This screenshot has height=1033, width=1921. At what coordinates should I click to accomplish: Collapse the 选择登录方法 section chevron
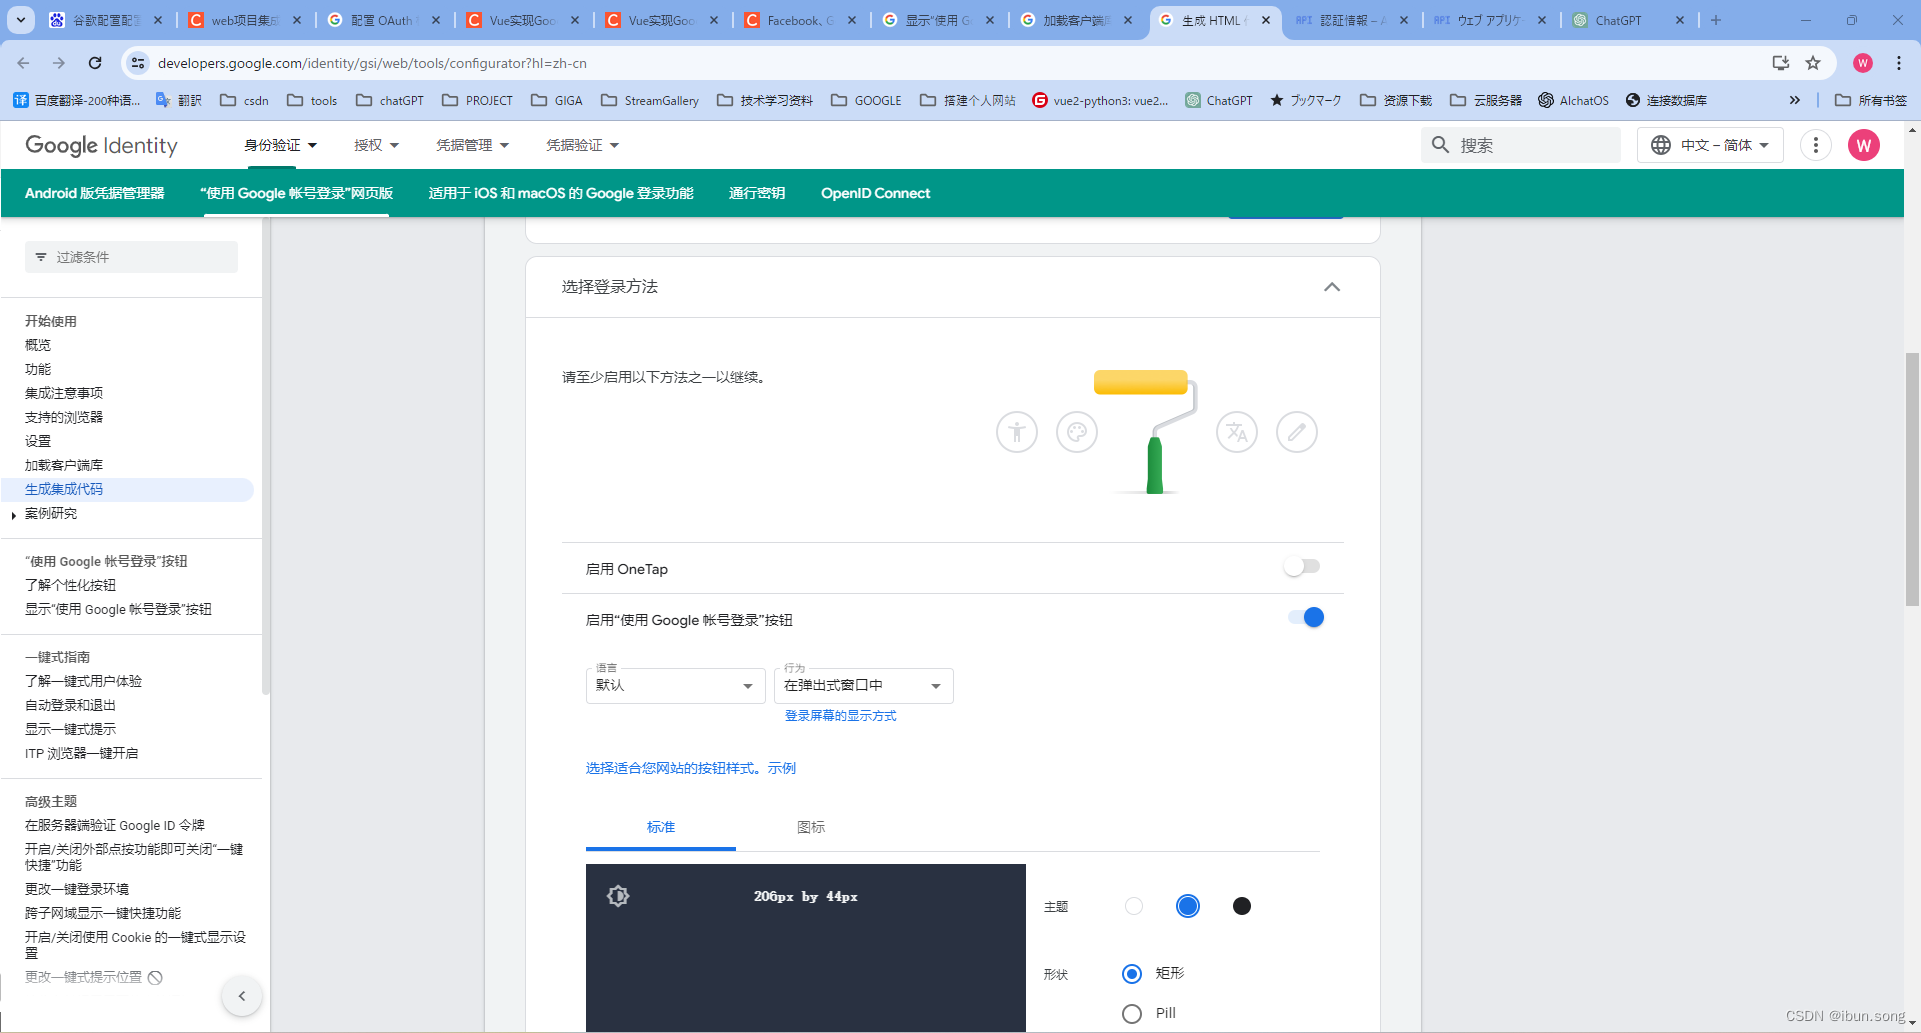(x=1332, y=287)
